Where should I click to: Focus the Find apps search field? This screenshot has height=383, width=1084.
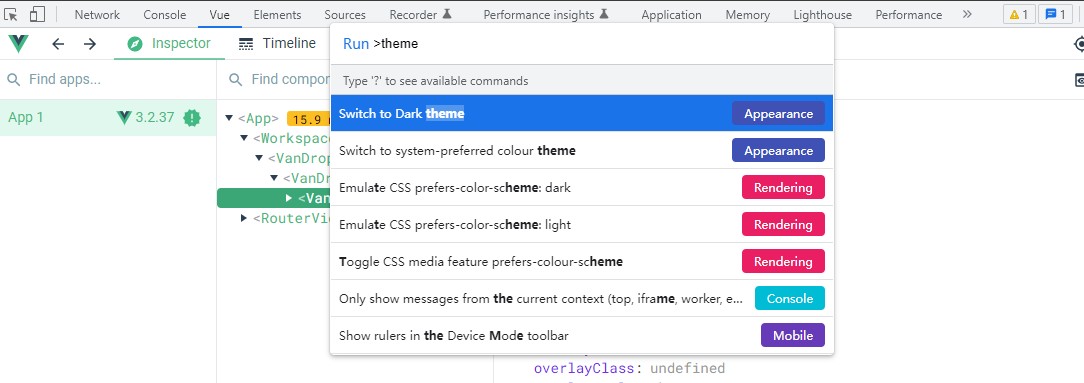pyautogui.click(x=108, y=80)
